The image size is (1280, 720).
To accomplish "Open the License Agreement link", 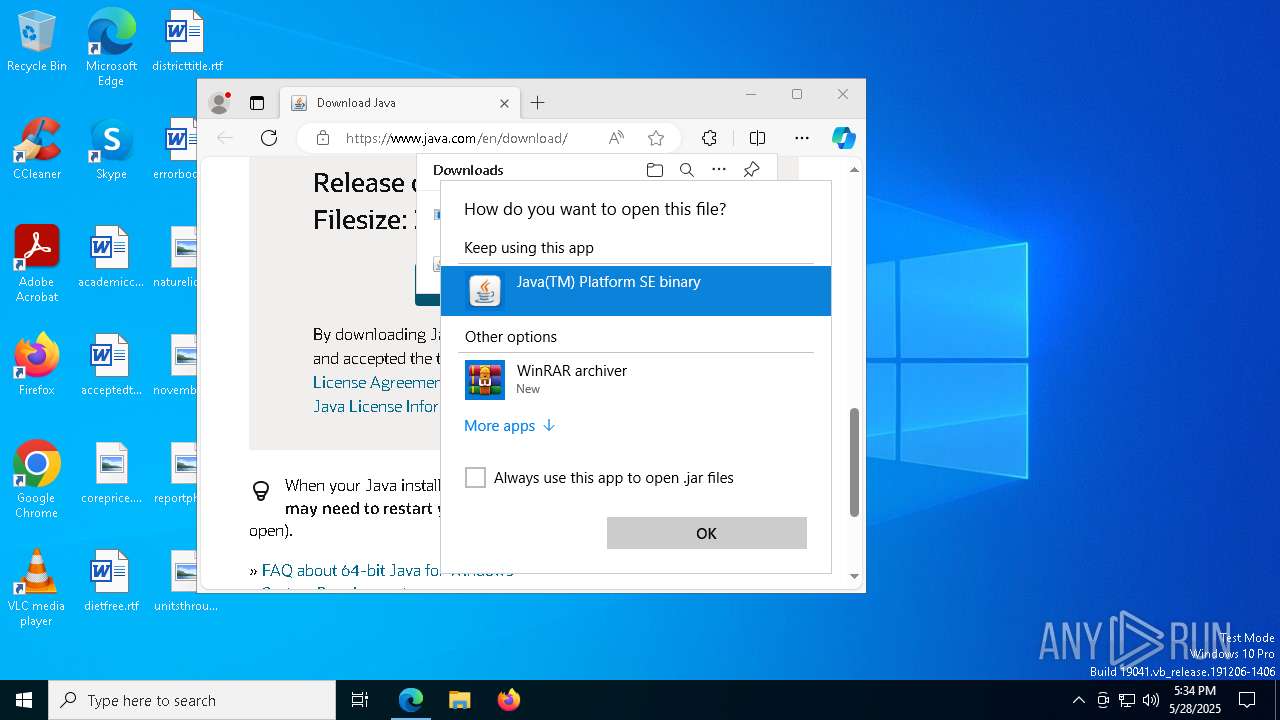I will click(x=376, y=382).
